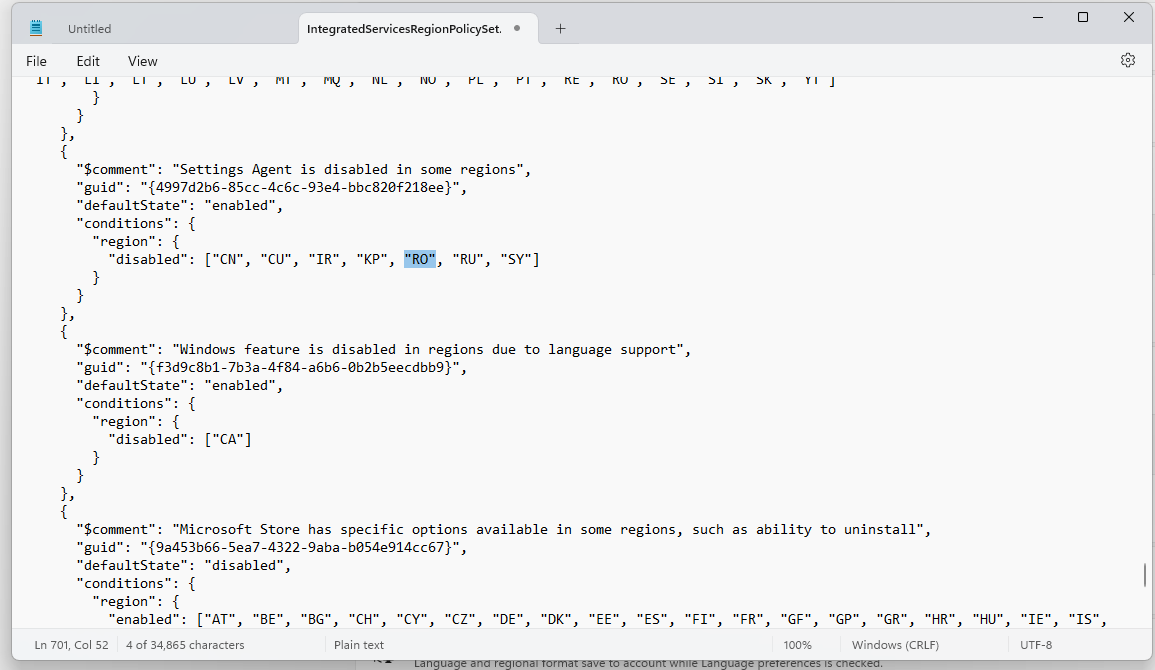Open the File menu
Image resolution: width=1155 pixels, height=670 pixels.
coord(36,61)
